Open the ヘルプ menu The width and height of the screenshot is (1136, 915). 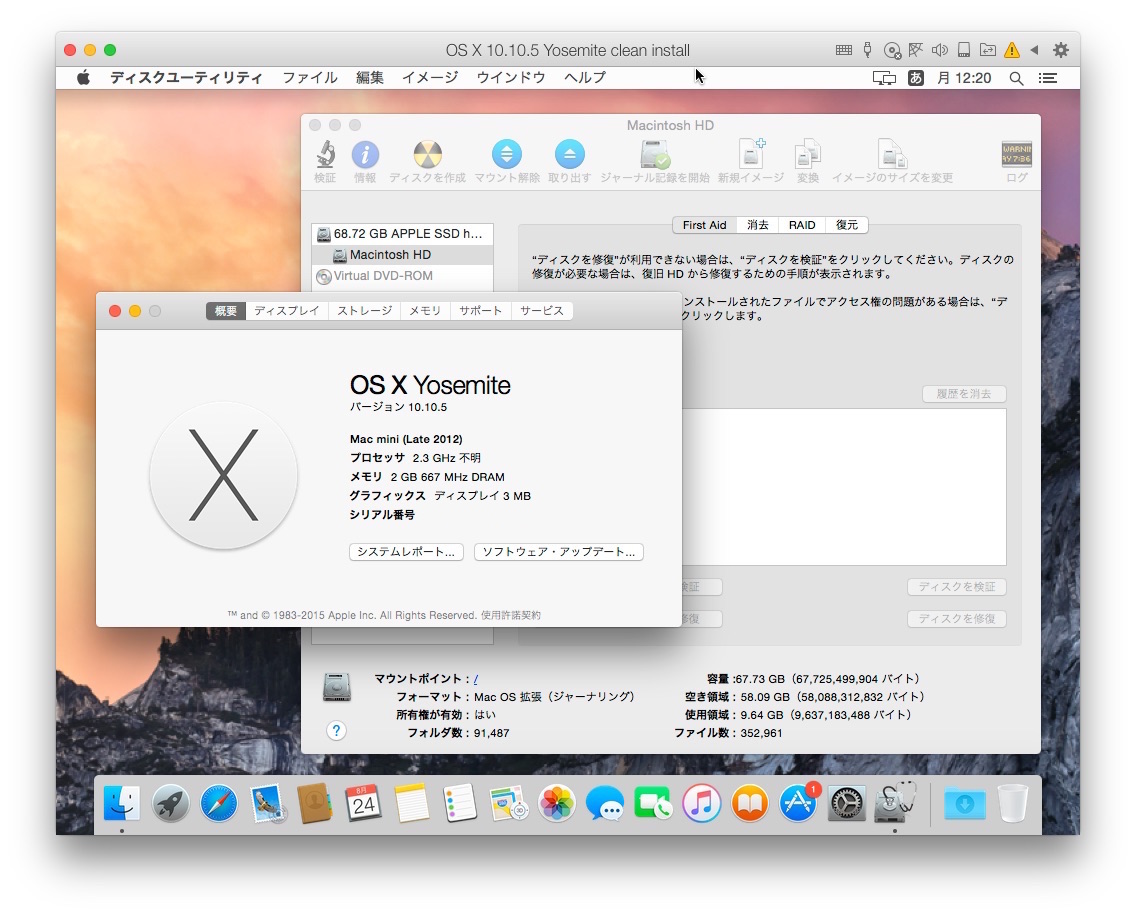pos(585,78)
